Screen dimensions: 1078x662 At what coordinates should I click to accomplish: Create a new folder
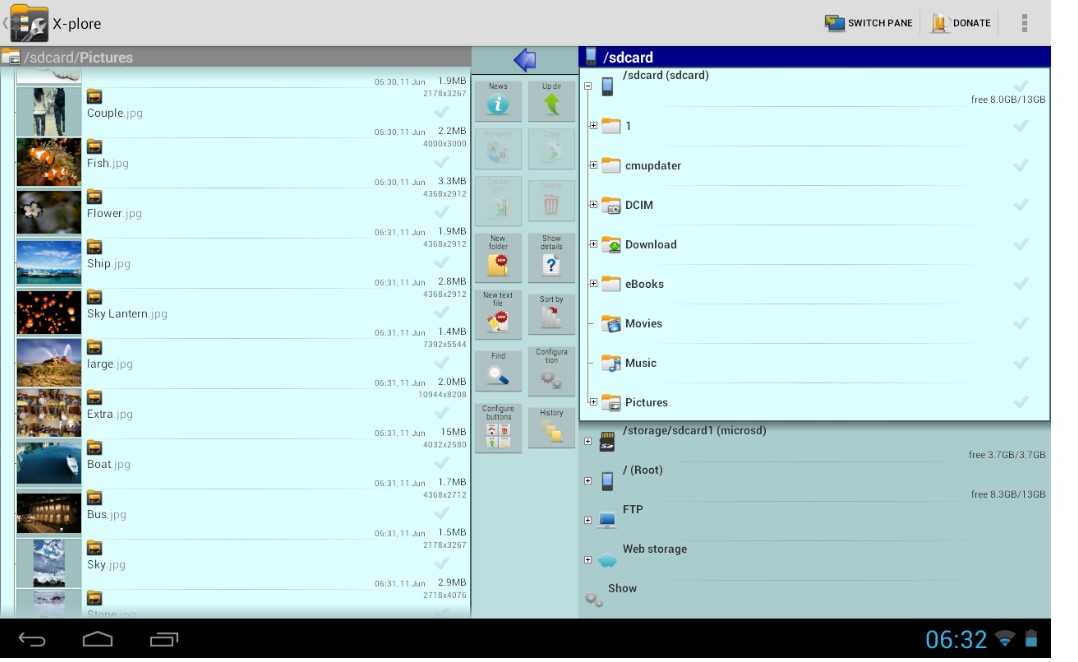tap(498, 258)
